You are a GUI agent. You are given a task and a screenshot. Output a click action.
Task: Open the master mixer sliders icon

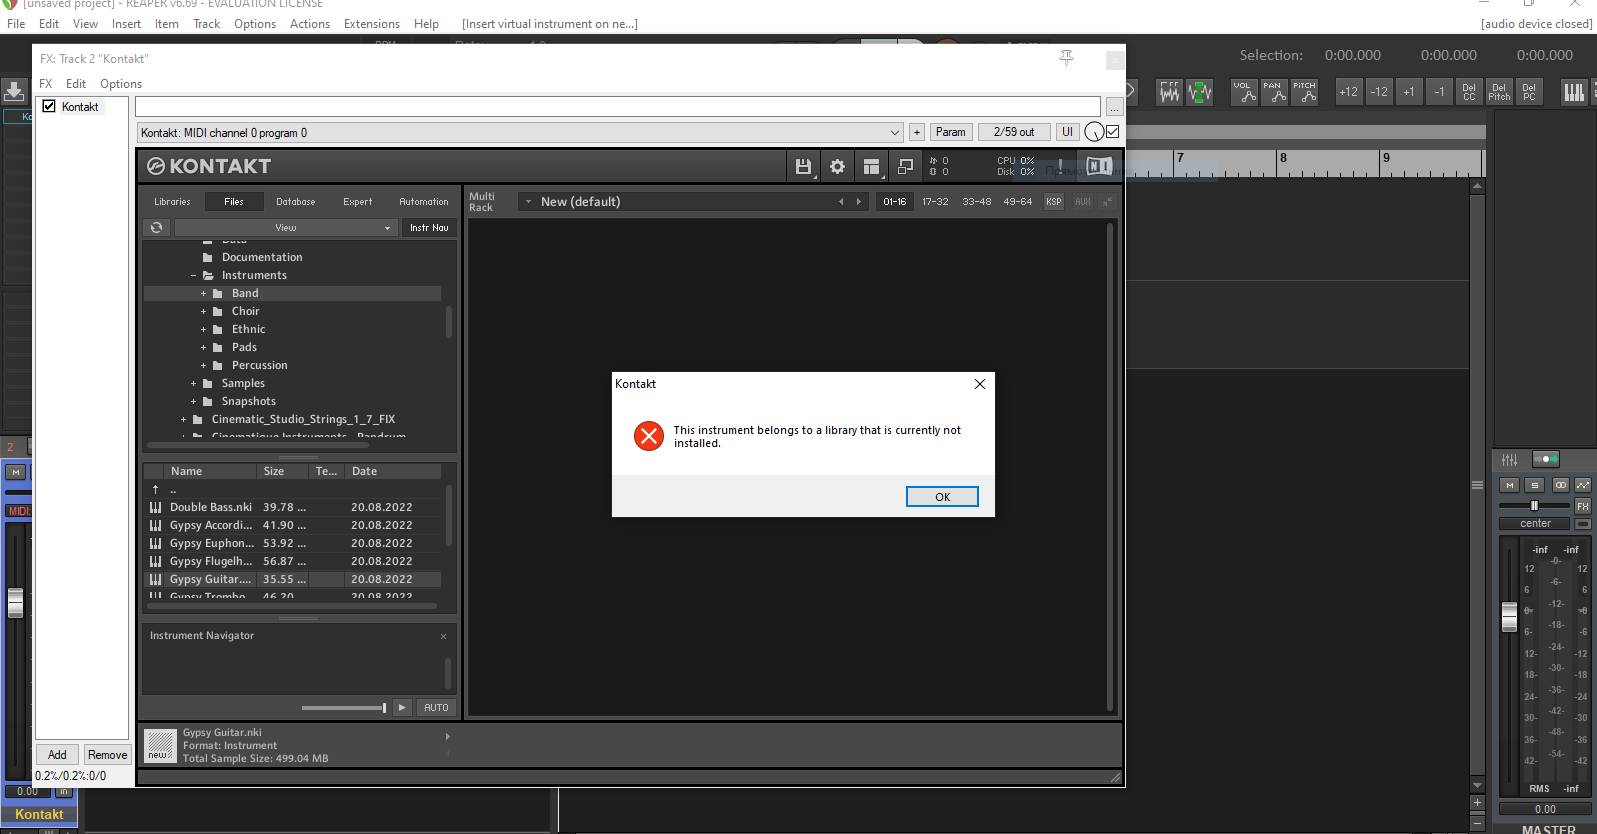tap(1509, 460)
